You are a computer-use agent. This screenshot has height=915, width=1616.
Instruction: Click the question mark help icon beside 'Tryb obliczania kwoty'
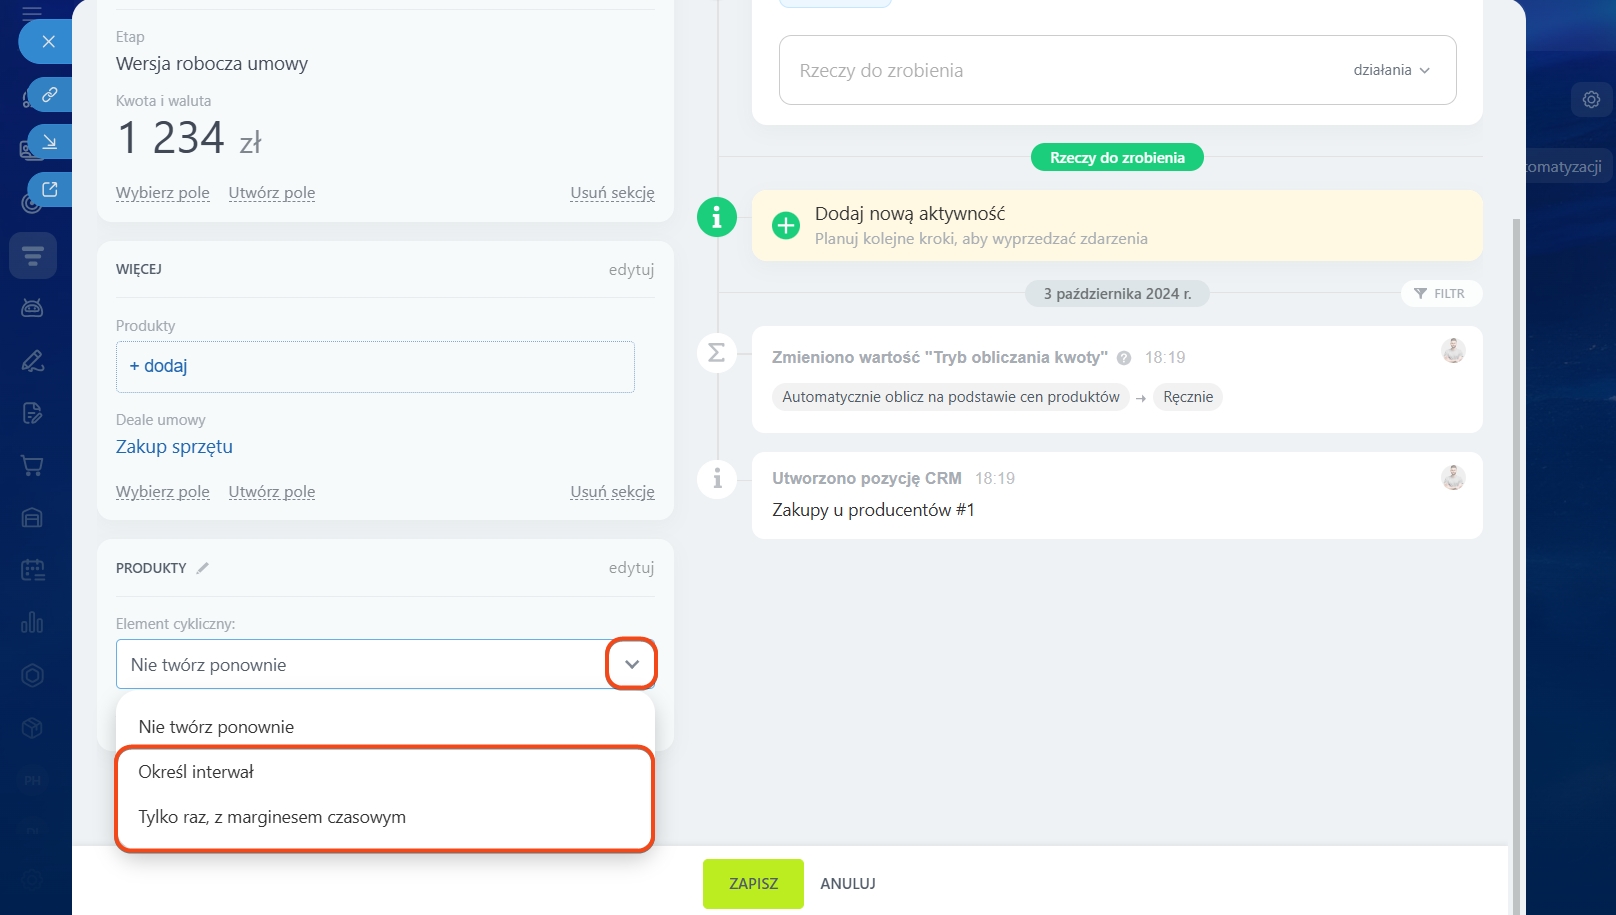pyautogui.click(x=1124, y=358)
